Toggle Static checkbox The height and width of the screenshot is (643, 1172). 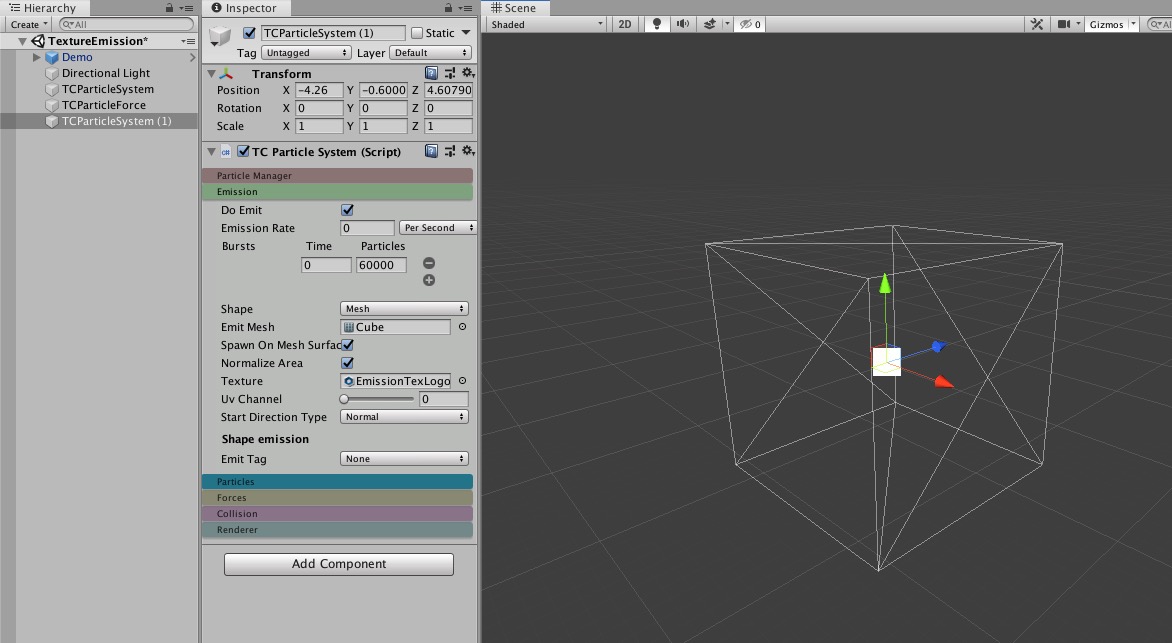pos(417,33)
